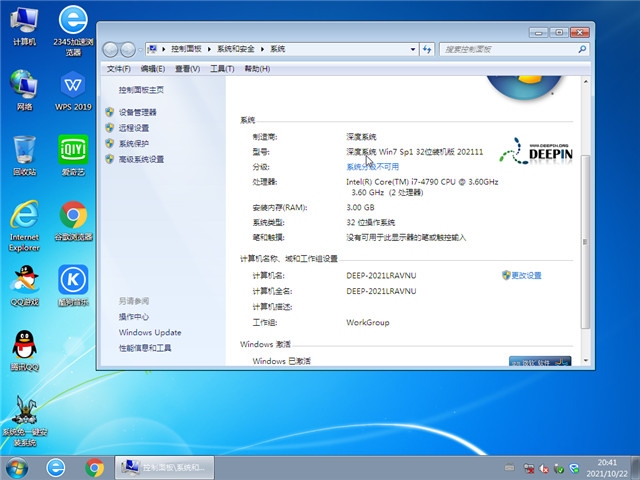Open the 网络 desktop icon
Image resolution: width=640 pixels, height=480 pixels.
click(24, 91)
